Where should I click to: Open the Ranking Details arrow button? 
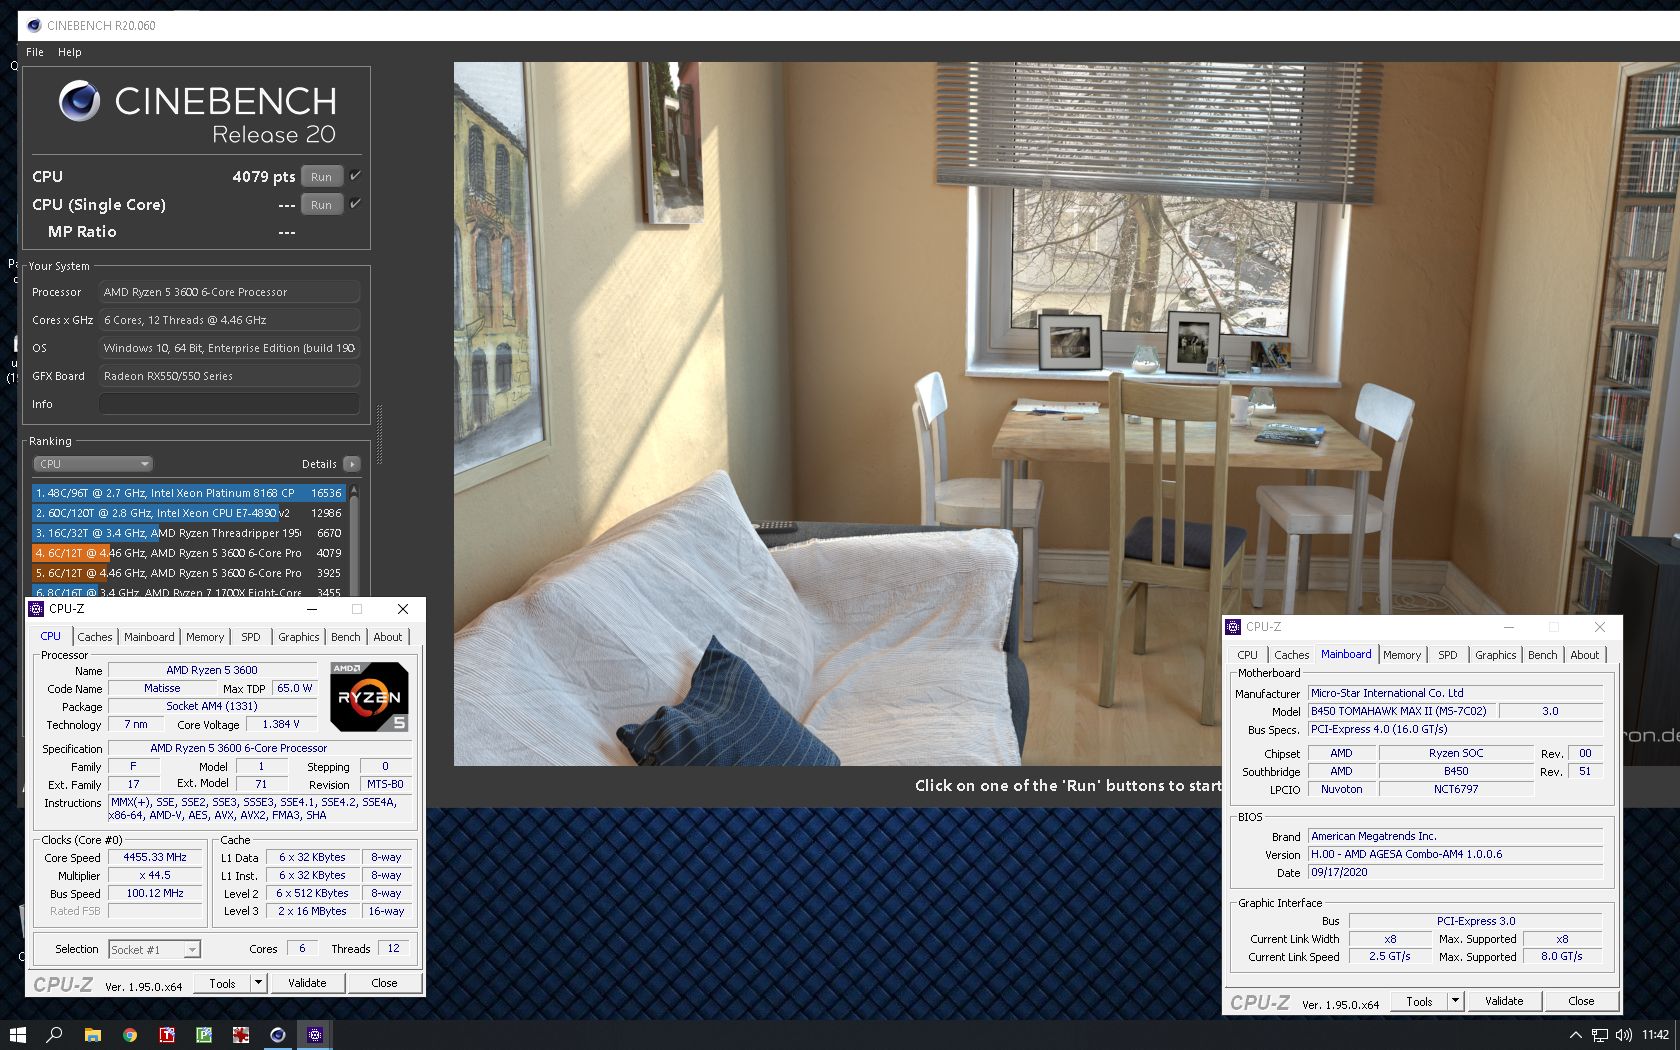pos(351,464)
